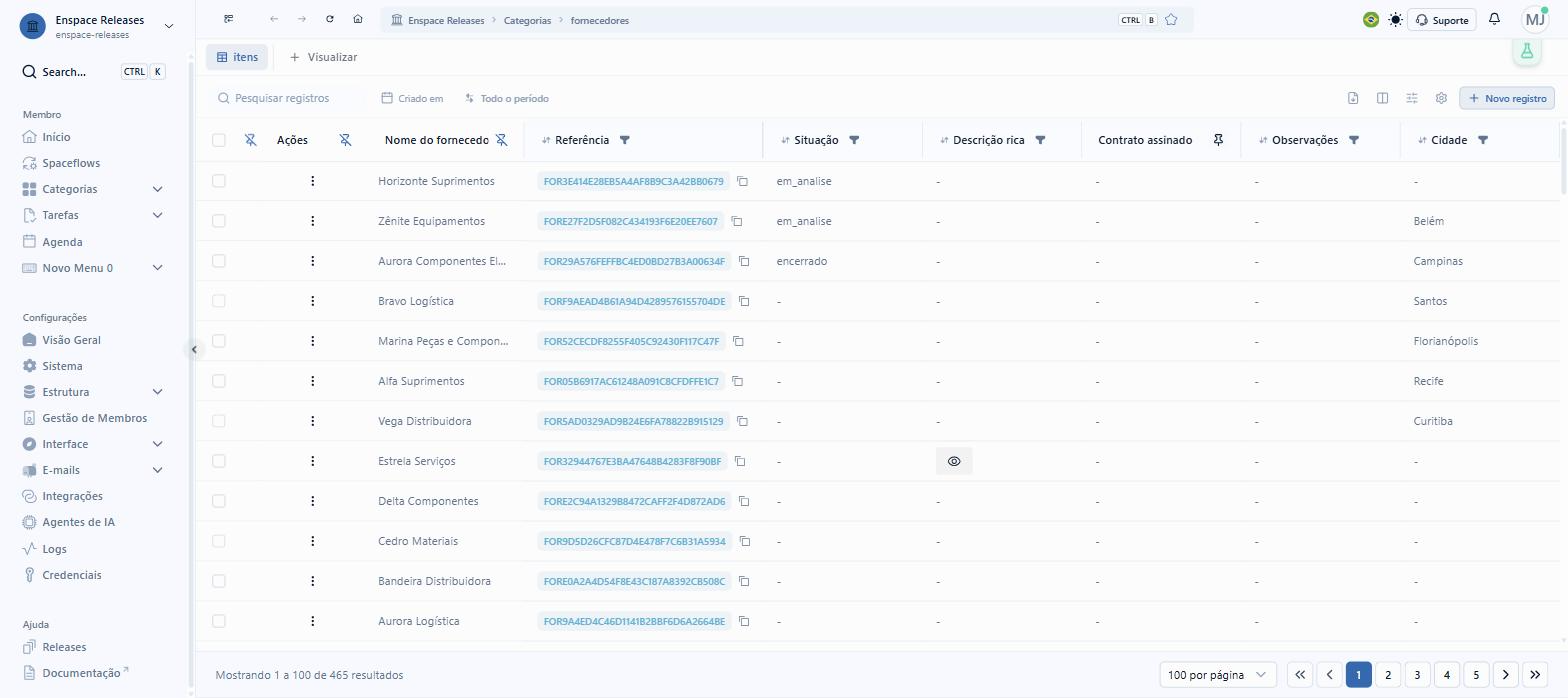Image resolution: width=1568 pixels, height=698 pixels.
Task: Add a view with Visualizar tab
Action: click(x=323, y=57)
